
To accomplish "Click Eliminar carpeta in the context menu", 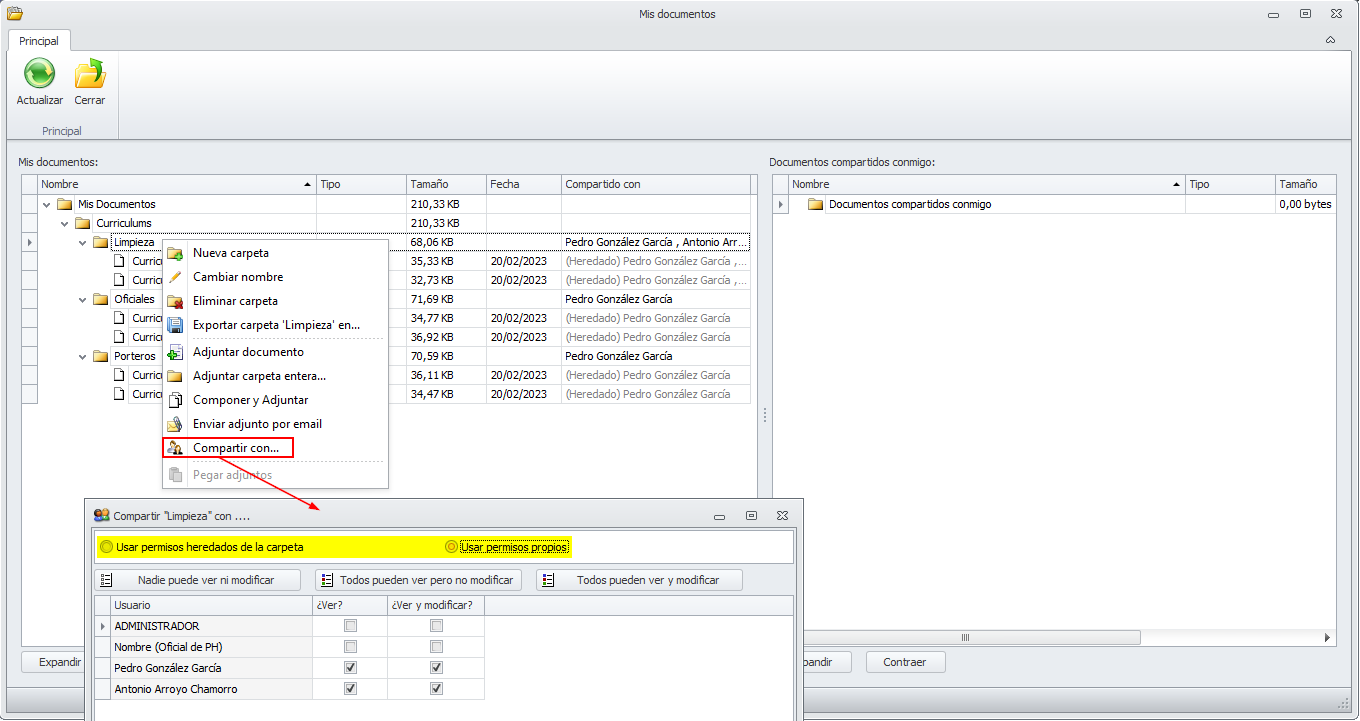I will [235, 301].
